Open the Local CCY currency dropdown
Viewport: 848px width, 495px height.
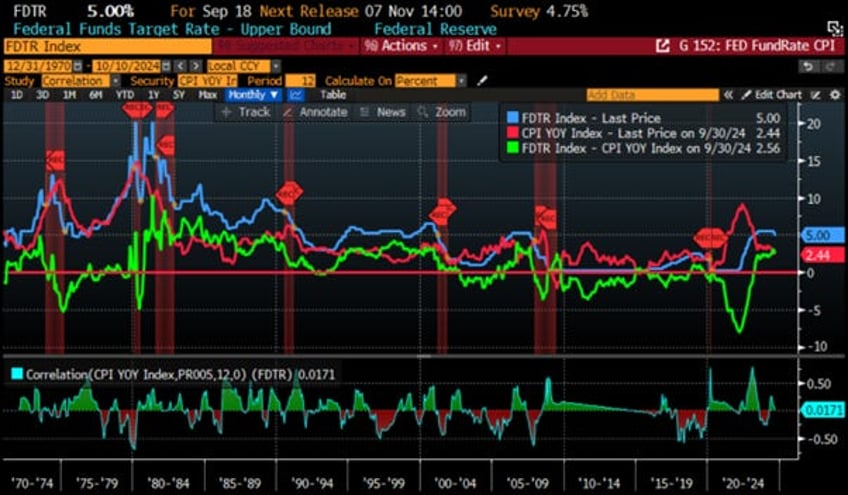pyautogui.click(x=244, y=66)
